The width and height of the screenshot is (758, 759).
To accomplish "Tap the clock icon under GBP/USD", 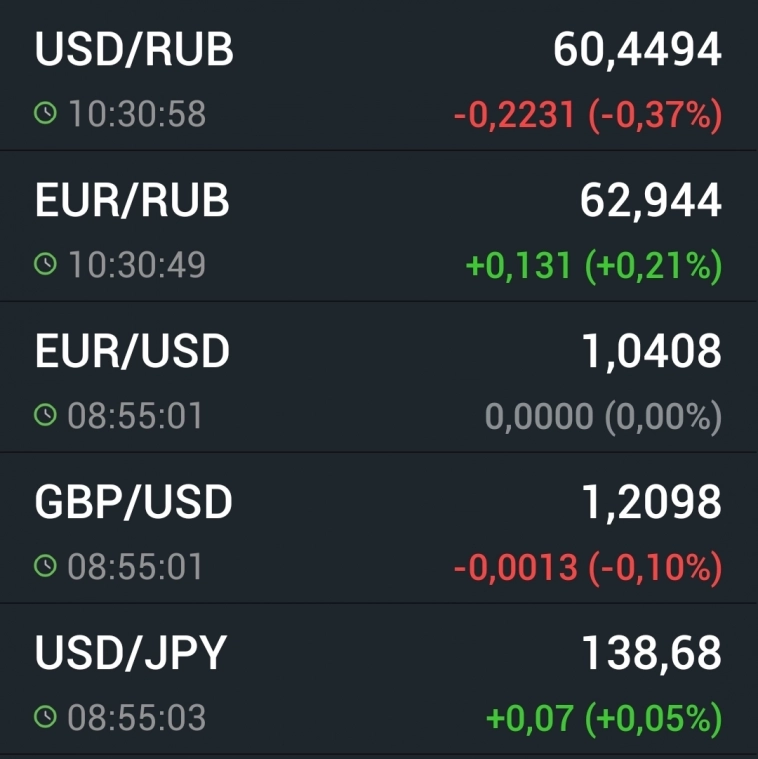I will (x=46, y=567).
